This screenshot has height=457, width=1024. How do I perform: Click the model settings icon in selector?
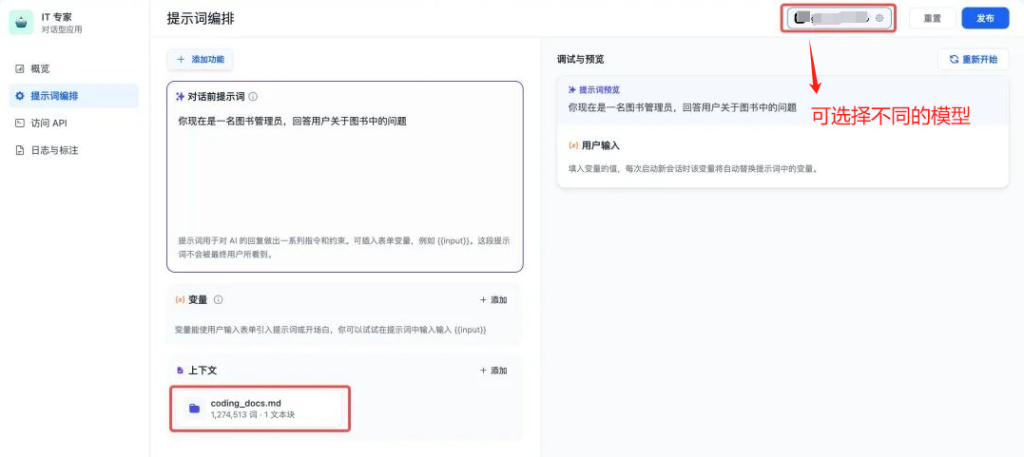[x=879, y=18]
